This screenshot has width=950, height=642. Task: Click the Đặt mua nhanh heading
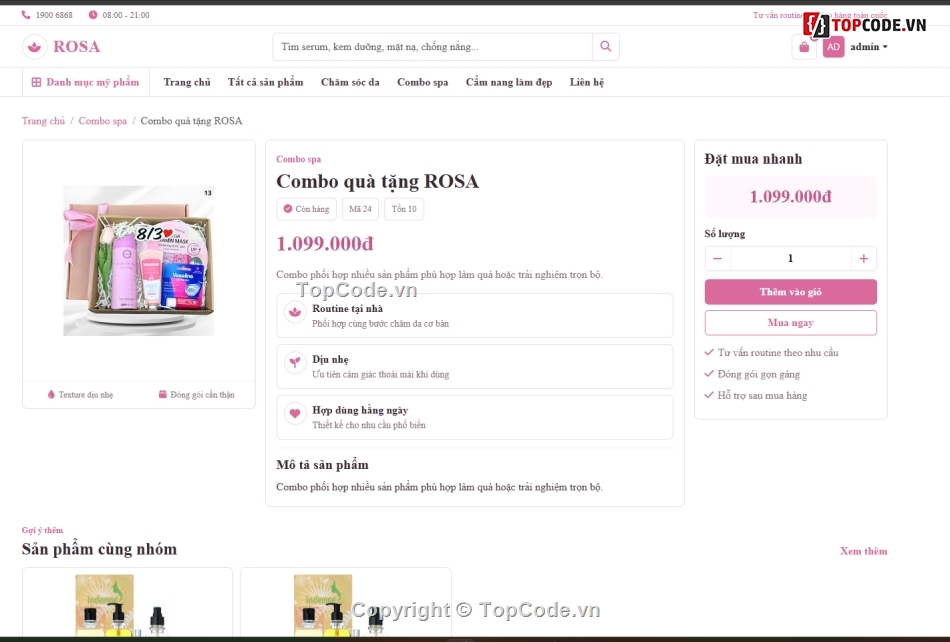tap(753, 159)
